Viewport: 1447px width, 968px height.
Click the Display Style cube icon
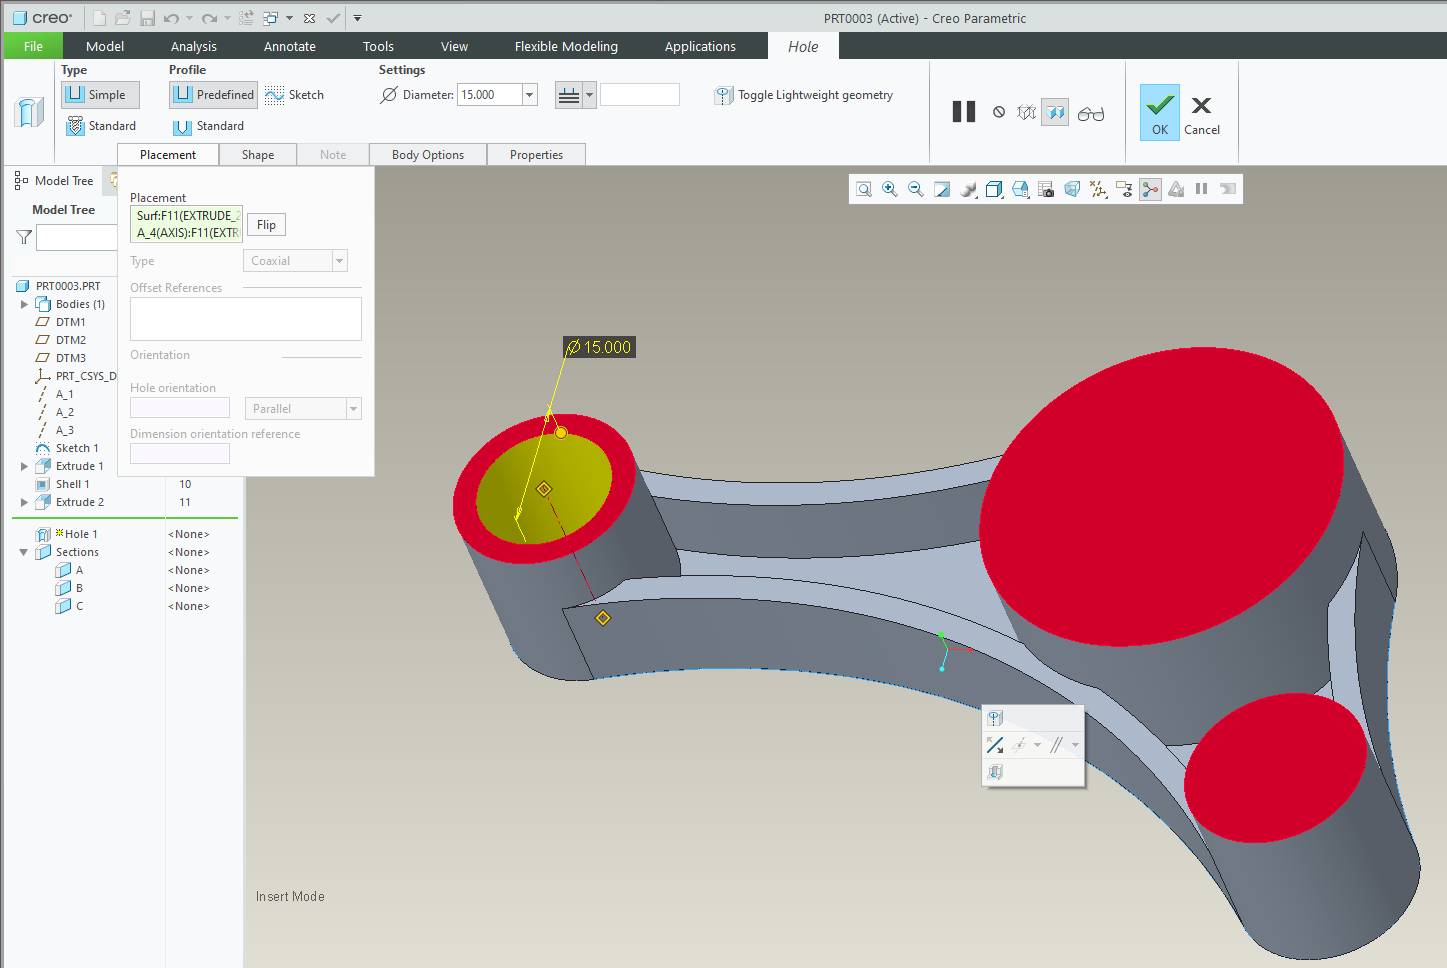click(x=993, y=188)
